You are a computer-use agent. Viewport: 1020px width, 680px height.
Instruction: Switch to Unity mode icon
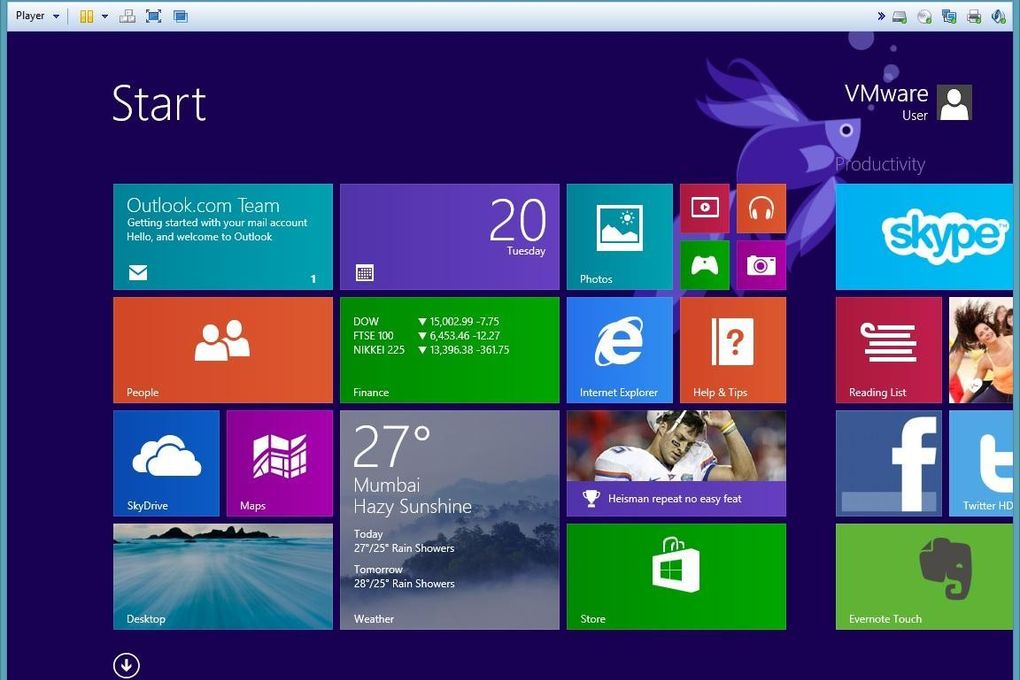point(181,16)
